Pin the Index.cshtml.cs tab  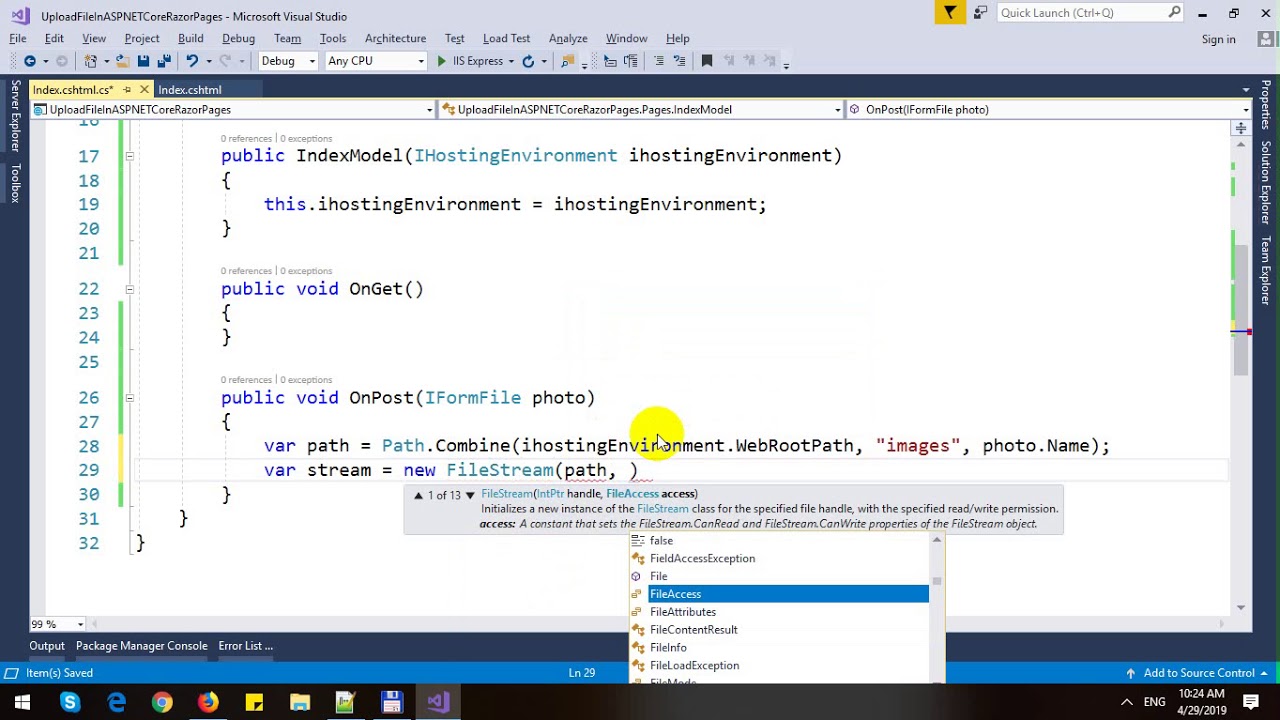pyautogui.click(x=127, y=90)
